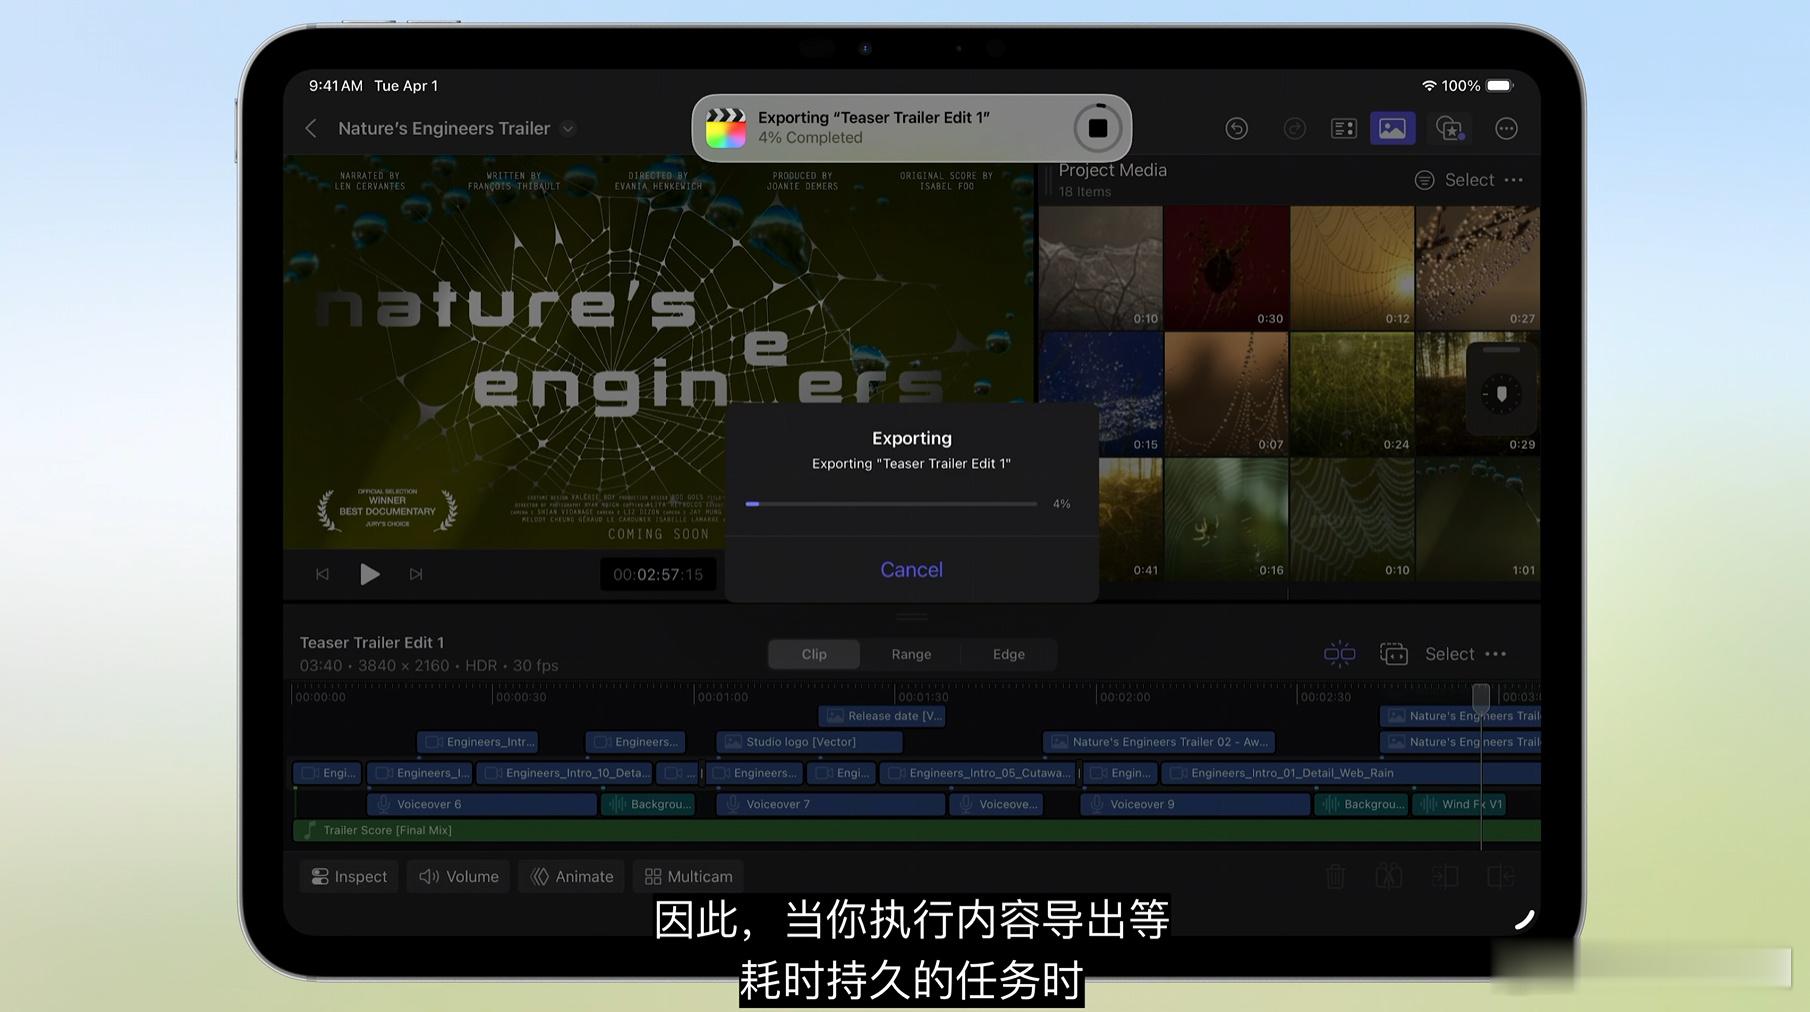Select the Clip mode tab
This screenshot has width=1810, height=1012.
(814, 654)
